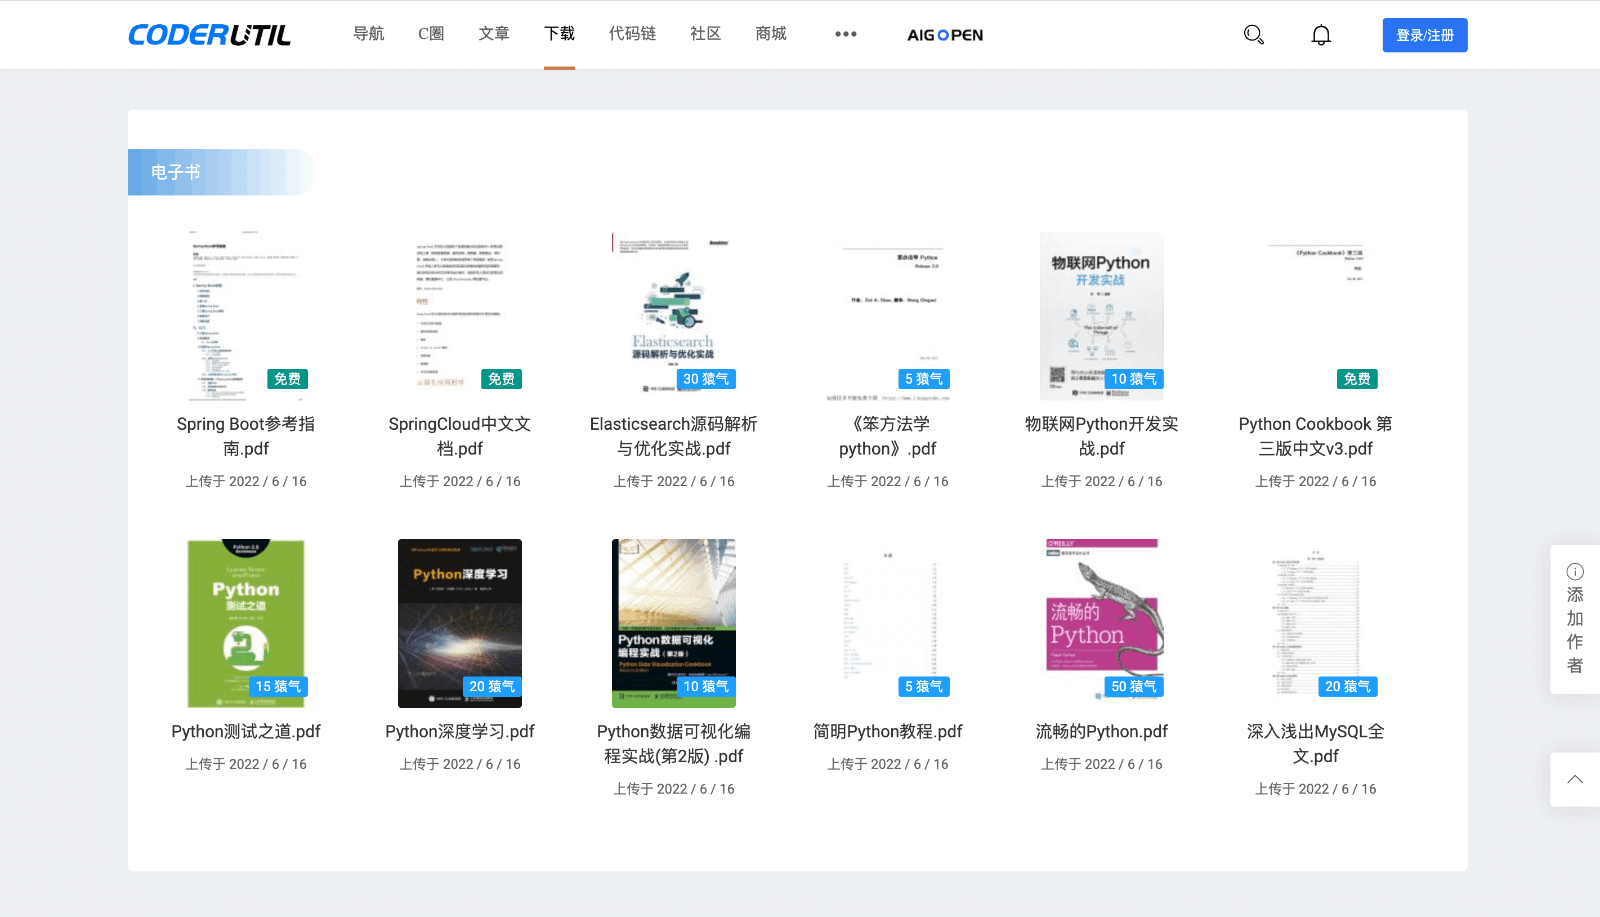Open 深入浅出MySQL全文 cover thumbnail
The height and width of the screenshot is (917, 1600).
[x=1316, y=623]
